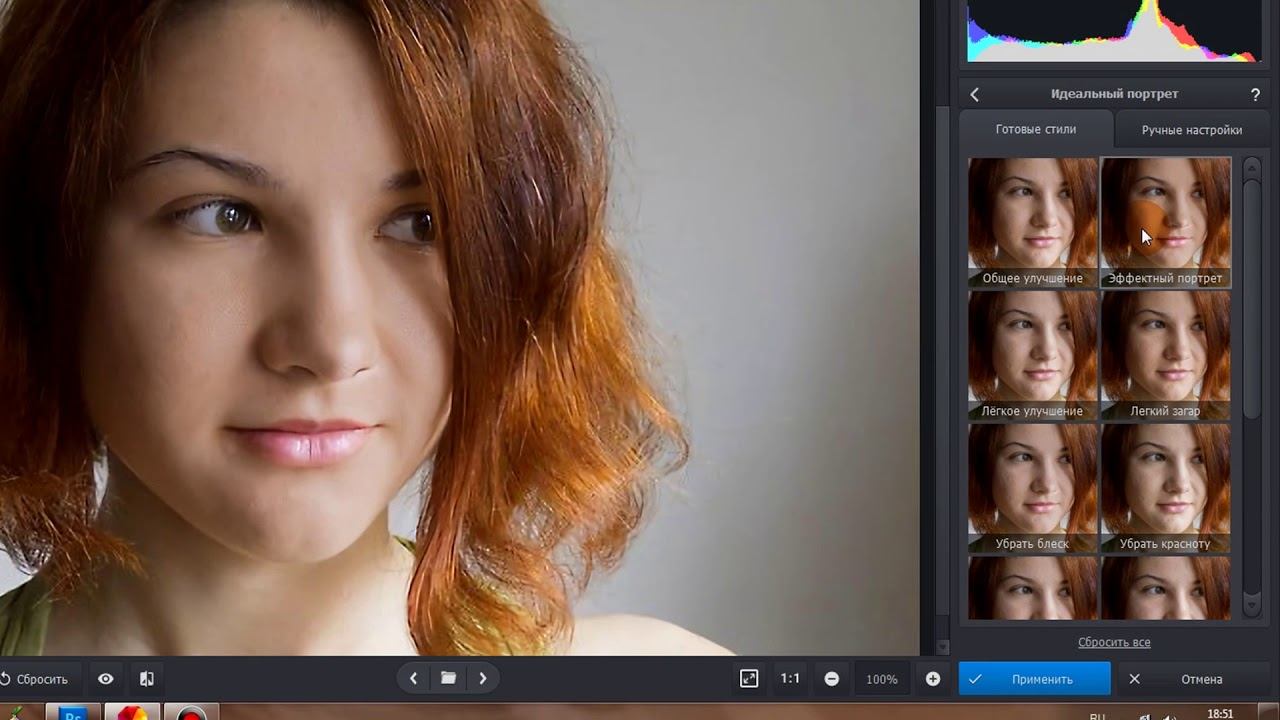Apply changes with Применить button
This screenshot has width=1280, height=720.
(1034, 678)
